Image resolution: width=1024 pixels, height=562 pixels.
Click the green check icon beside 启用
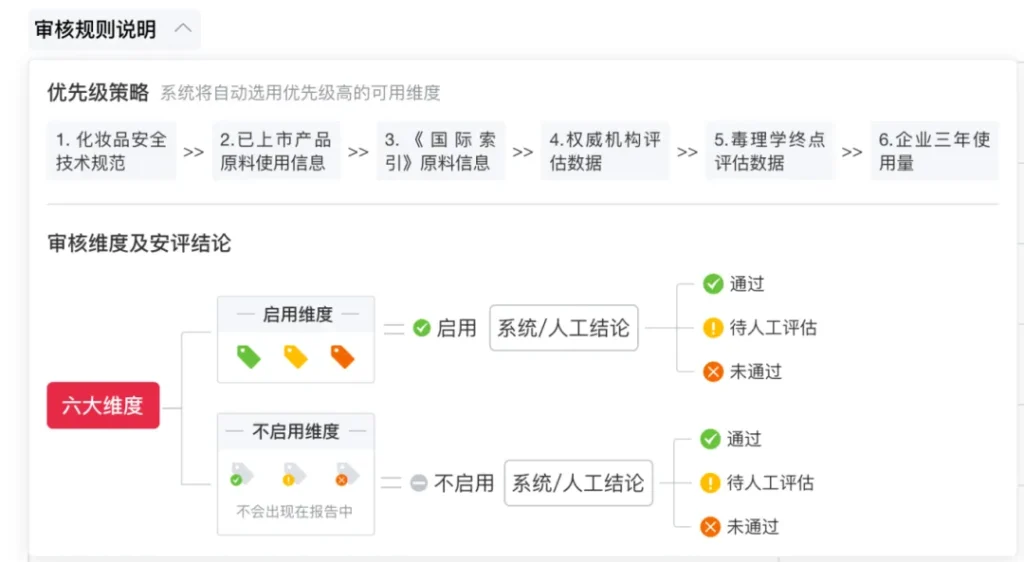[x=422, y=328]
